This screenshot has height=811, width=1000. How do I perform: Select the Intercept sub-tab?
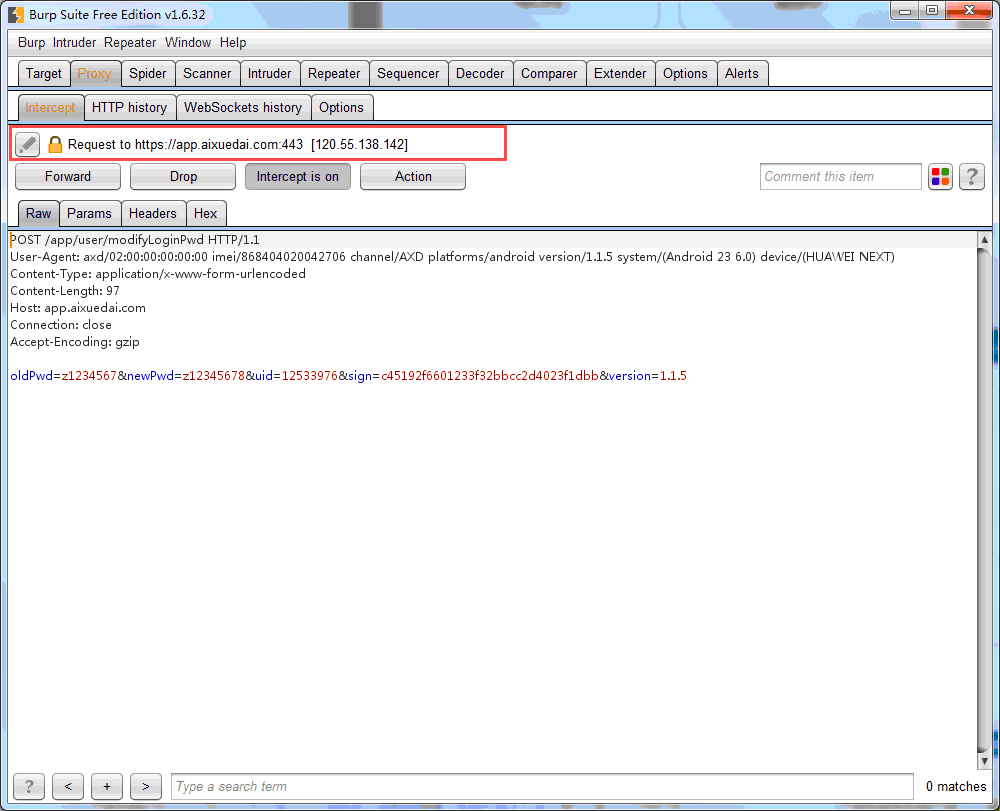(50, 107)
